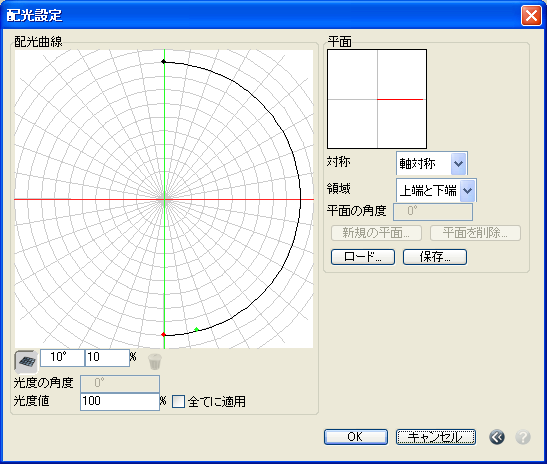547x464 pixels.
Task: Confirm with the OK button
Action: coord(355,437)
